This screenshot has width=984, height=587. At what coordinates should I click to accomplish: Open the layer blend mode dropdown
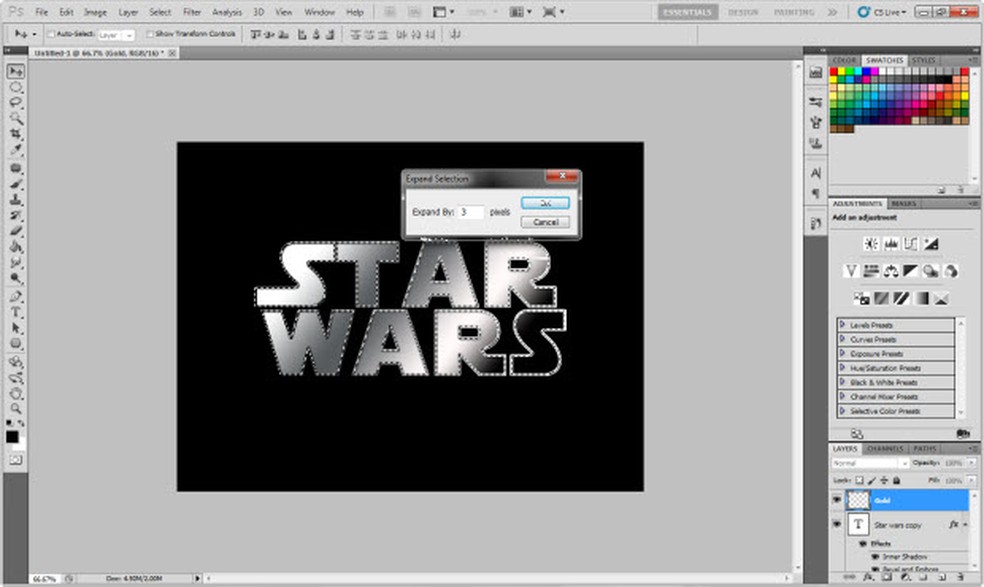pyautogui.click(x=869, y=464)
